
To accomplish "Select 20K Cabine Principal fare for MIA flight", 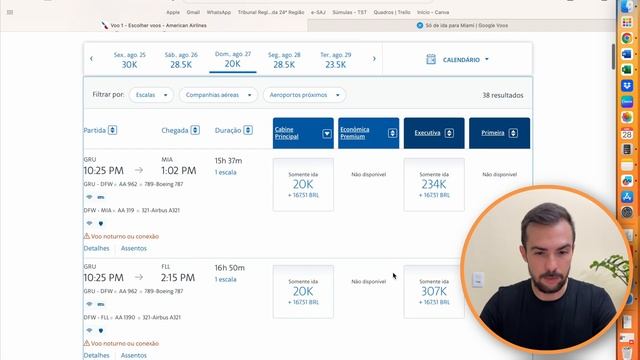I will [x=303, y=184].
